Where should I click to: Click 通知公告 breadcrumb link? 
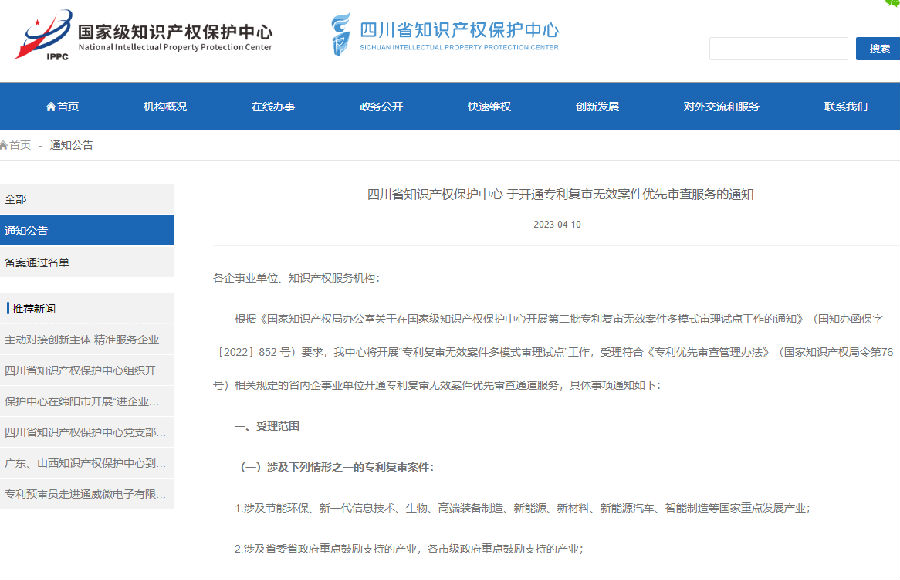click(x=71, y=146)
